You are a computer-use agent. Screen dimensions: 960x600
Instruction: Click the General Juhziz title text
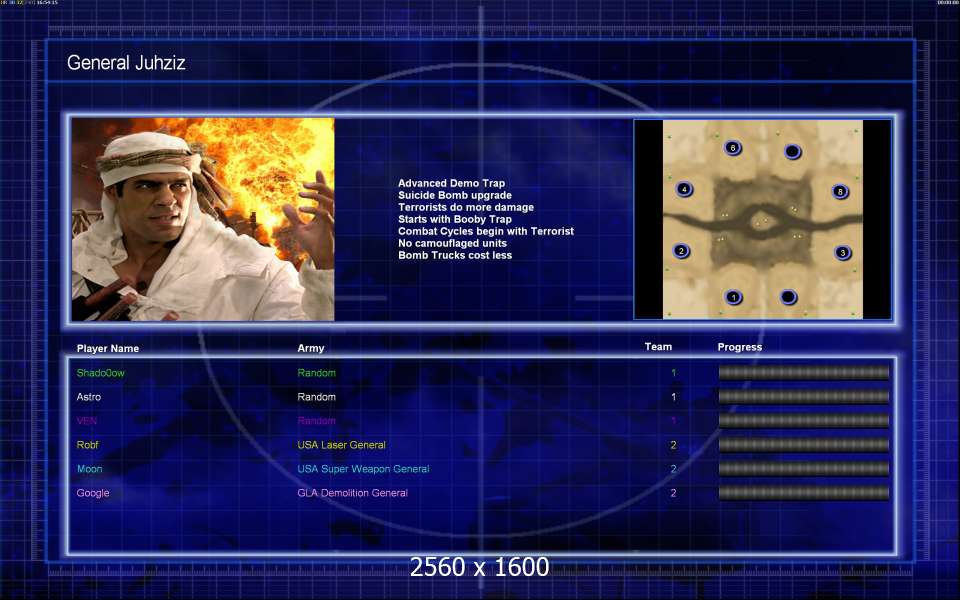(x=126, y=62)
